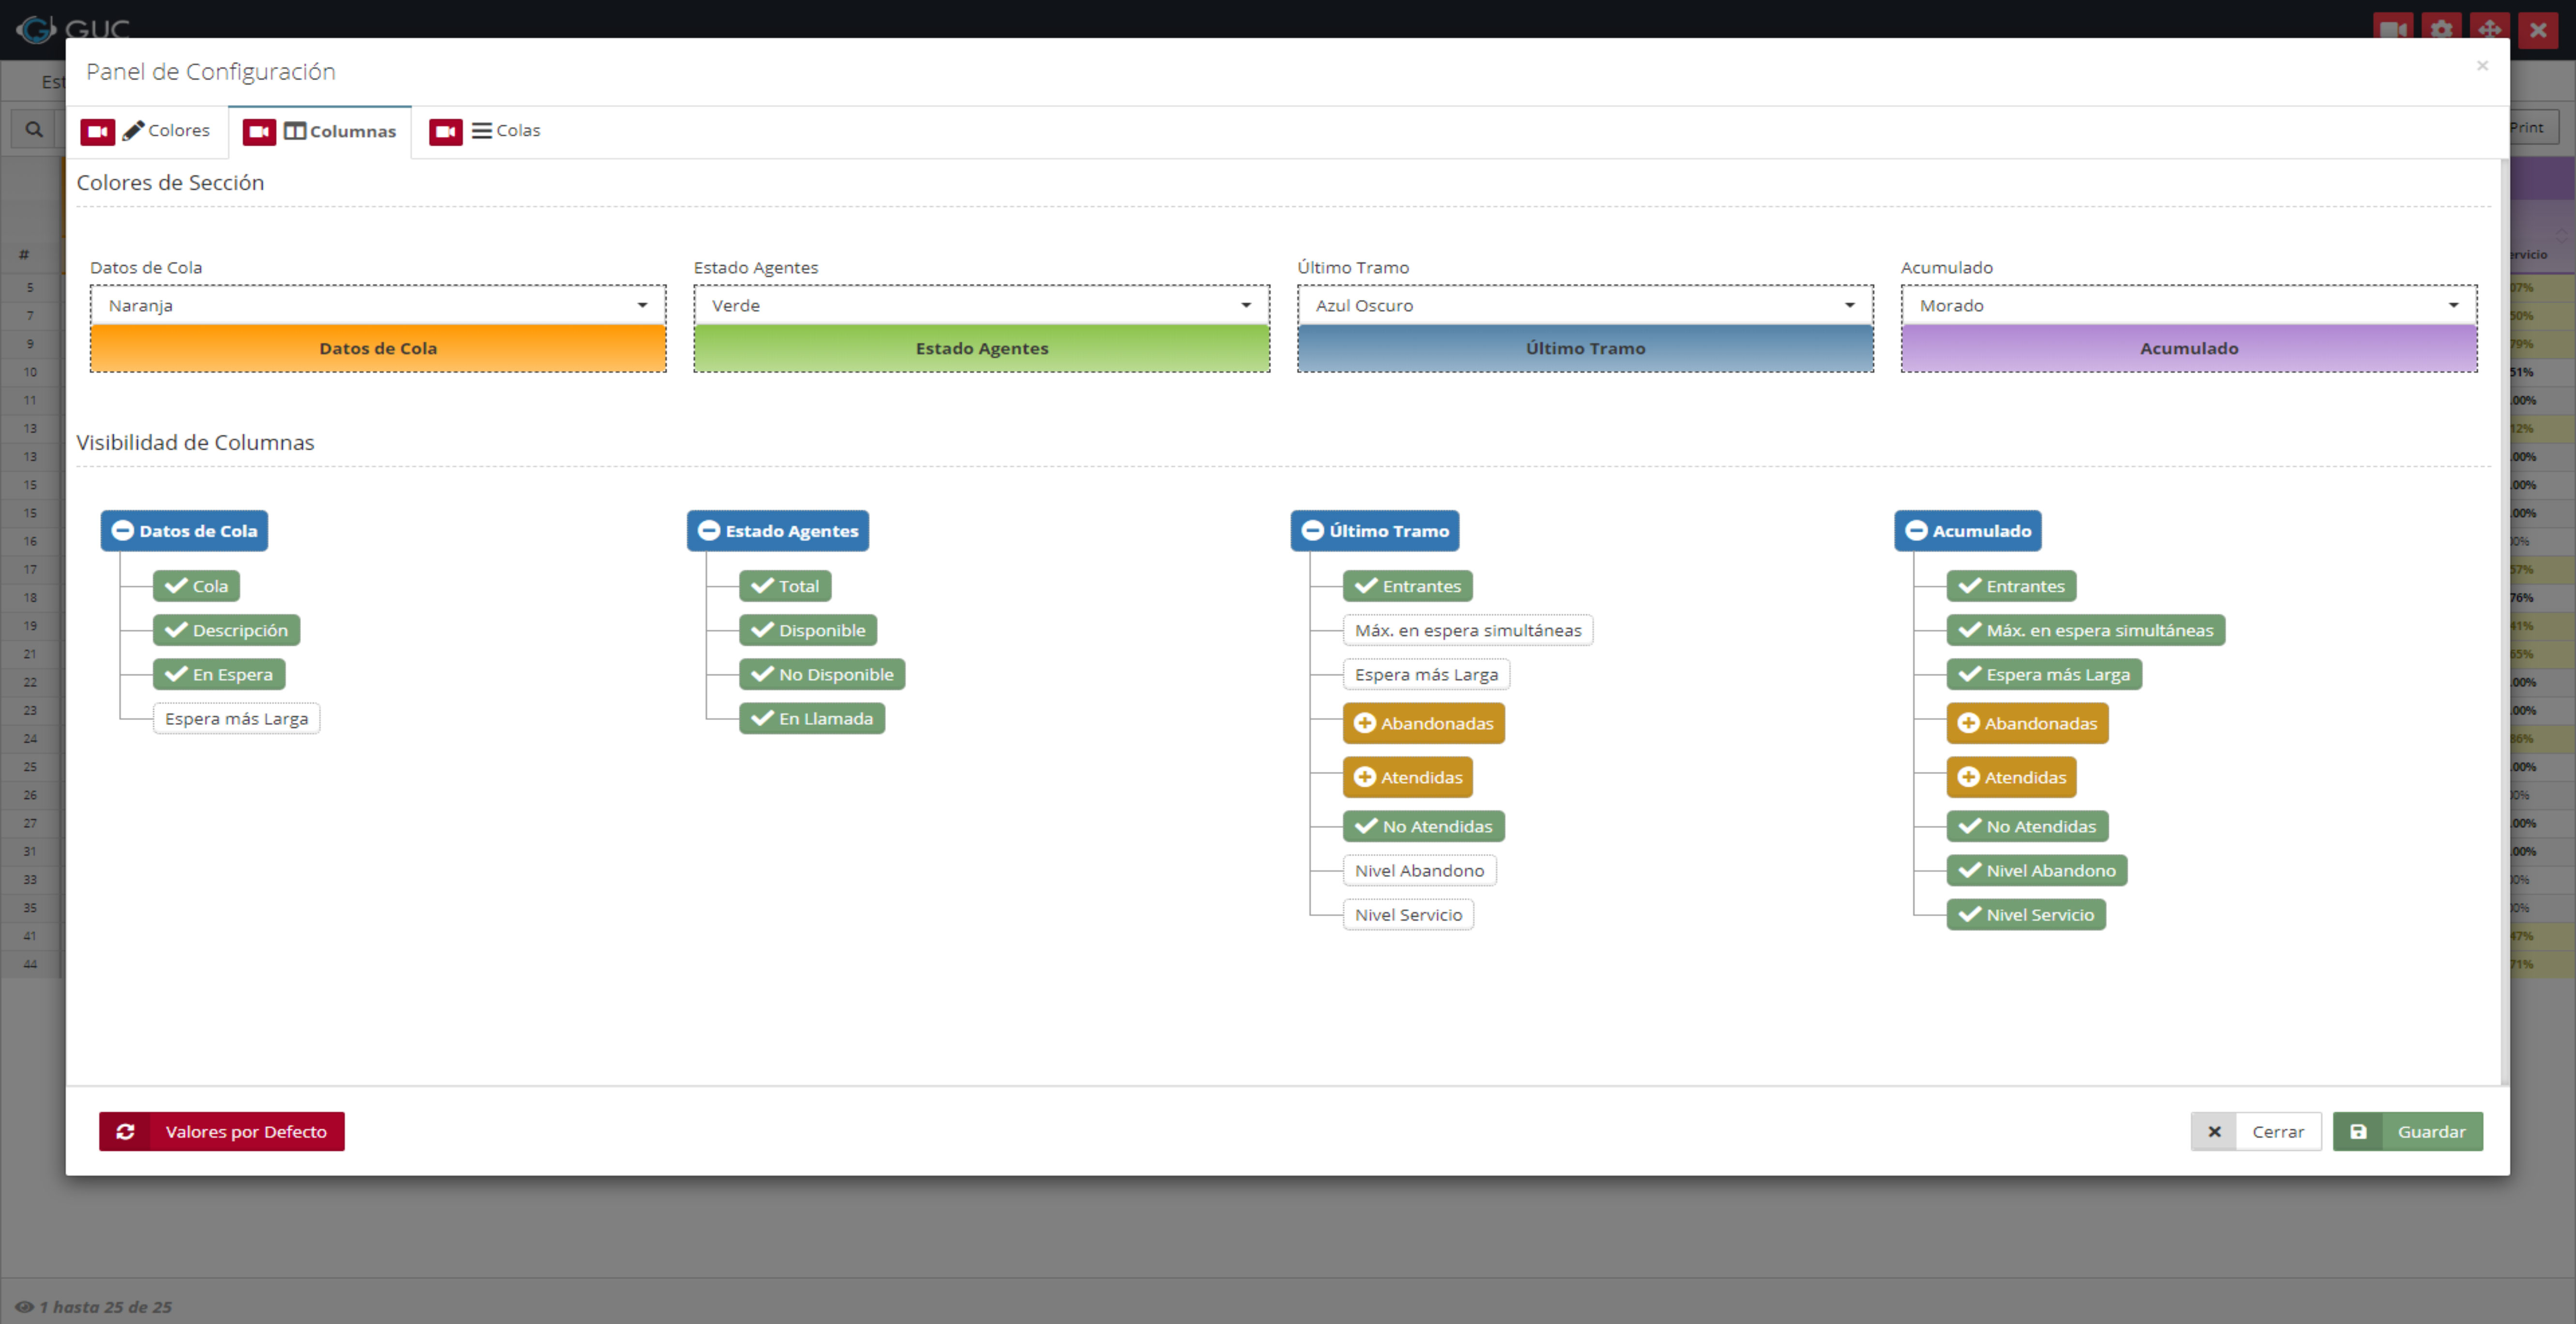Click the plus icon on Acumulado Abandonadas
2576x1324 pixels.
(x=1969, y=723)
